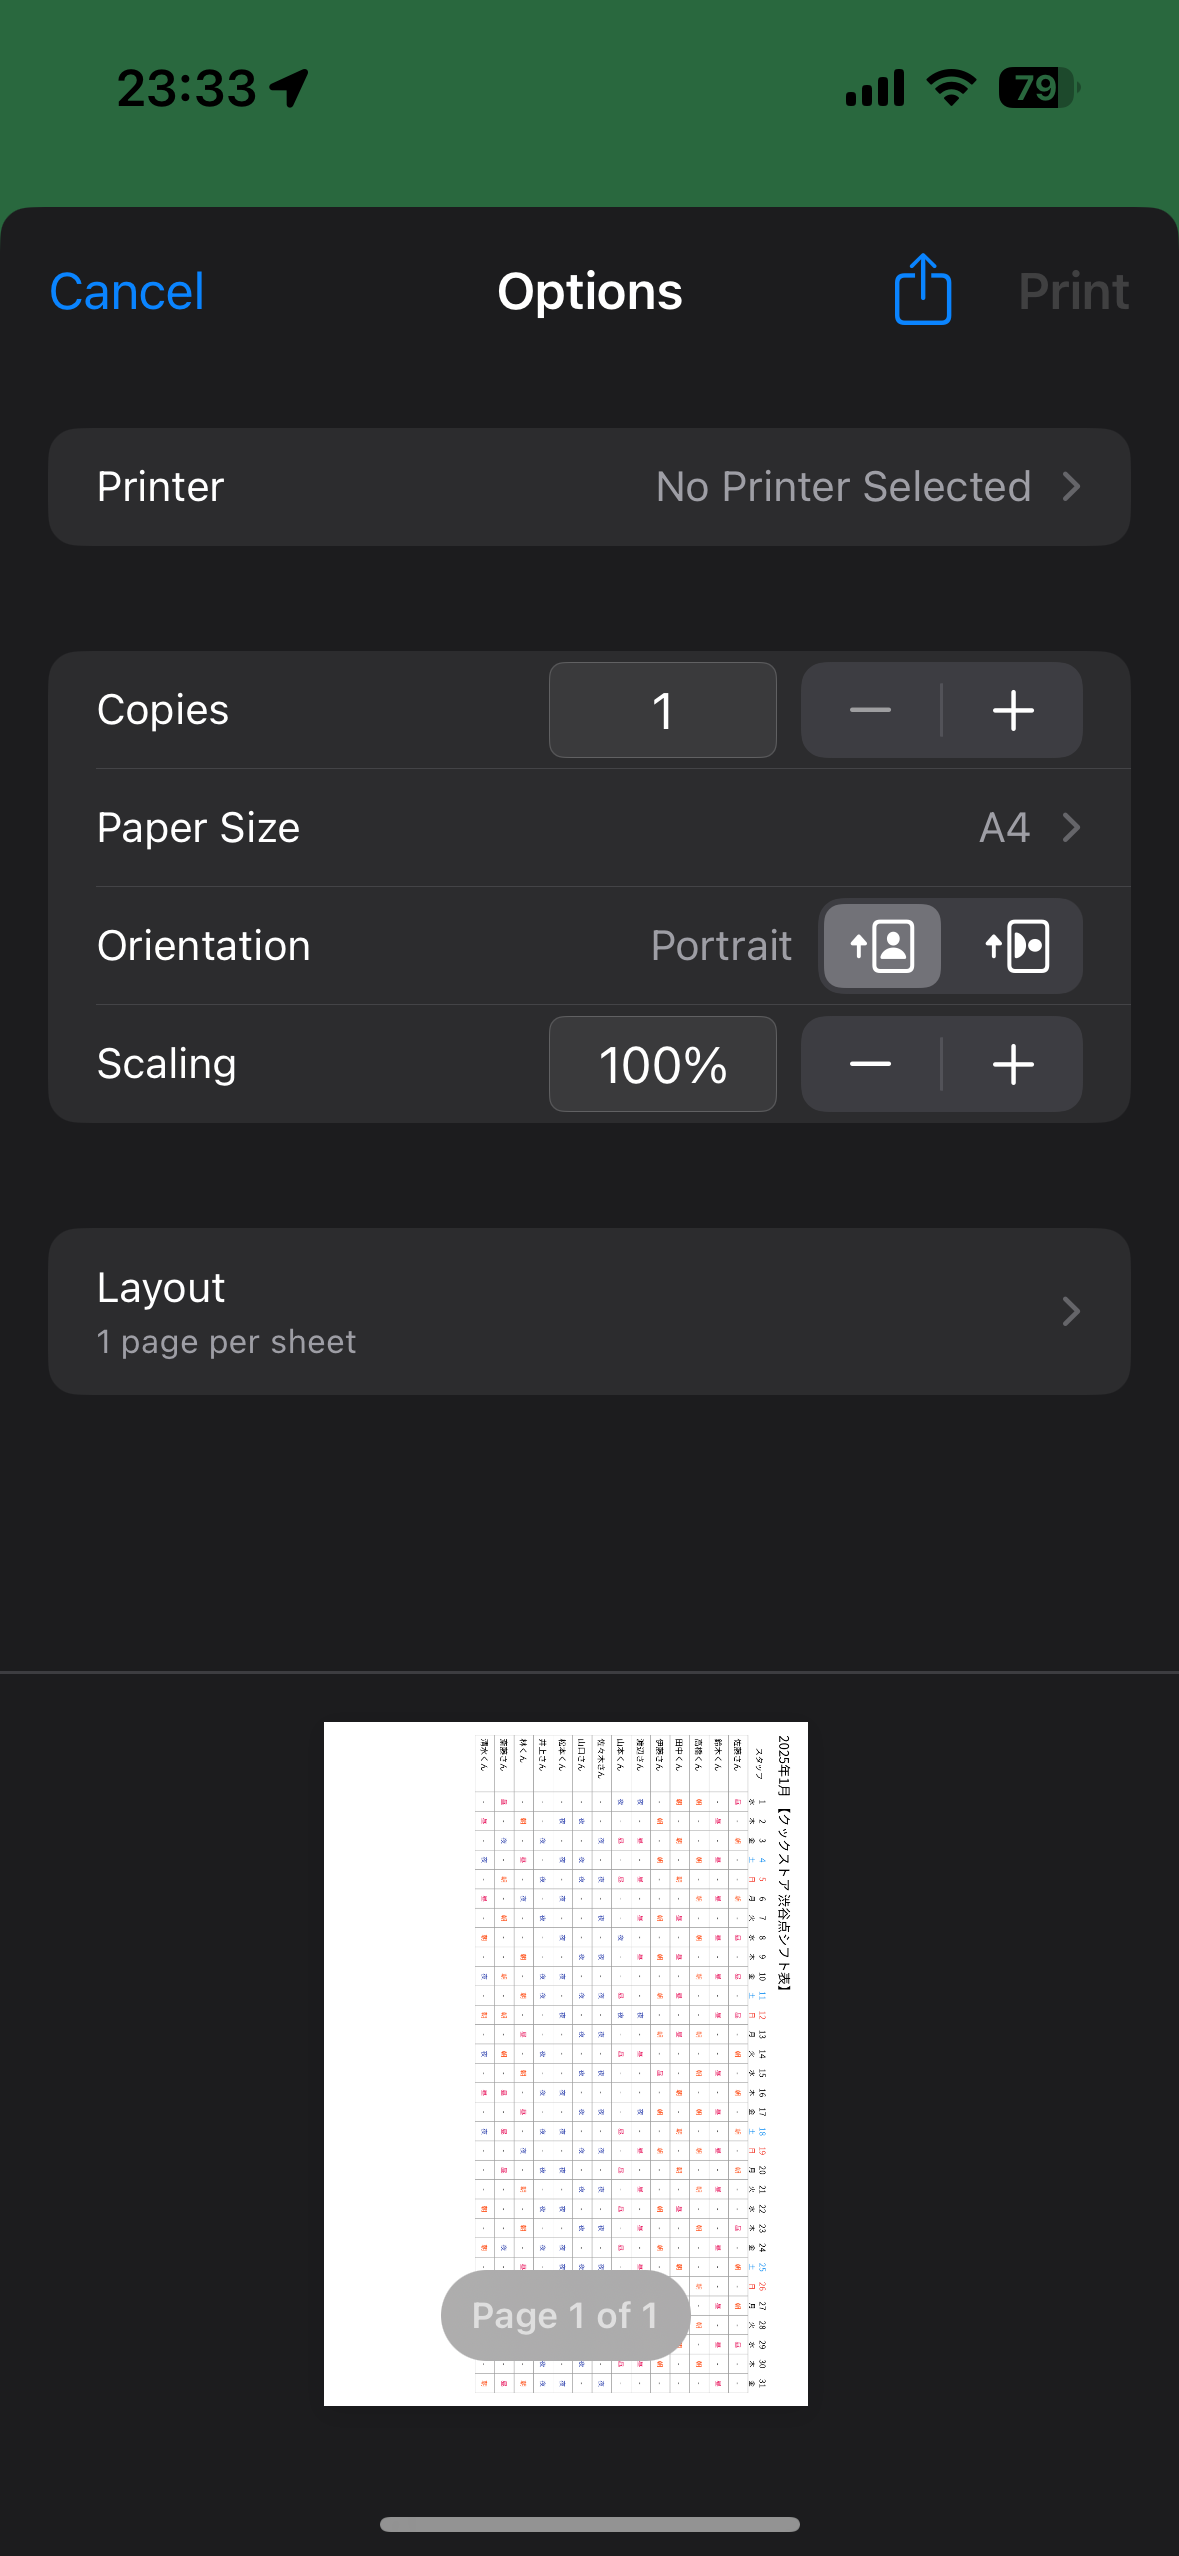The width and height of the screenshot is (1179, 2556).
Task: Select portrait orientation icon
Action: tap(882, 946)
